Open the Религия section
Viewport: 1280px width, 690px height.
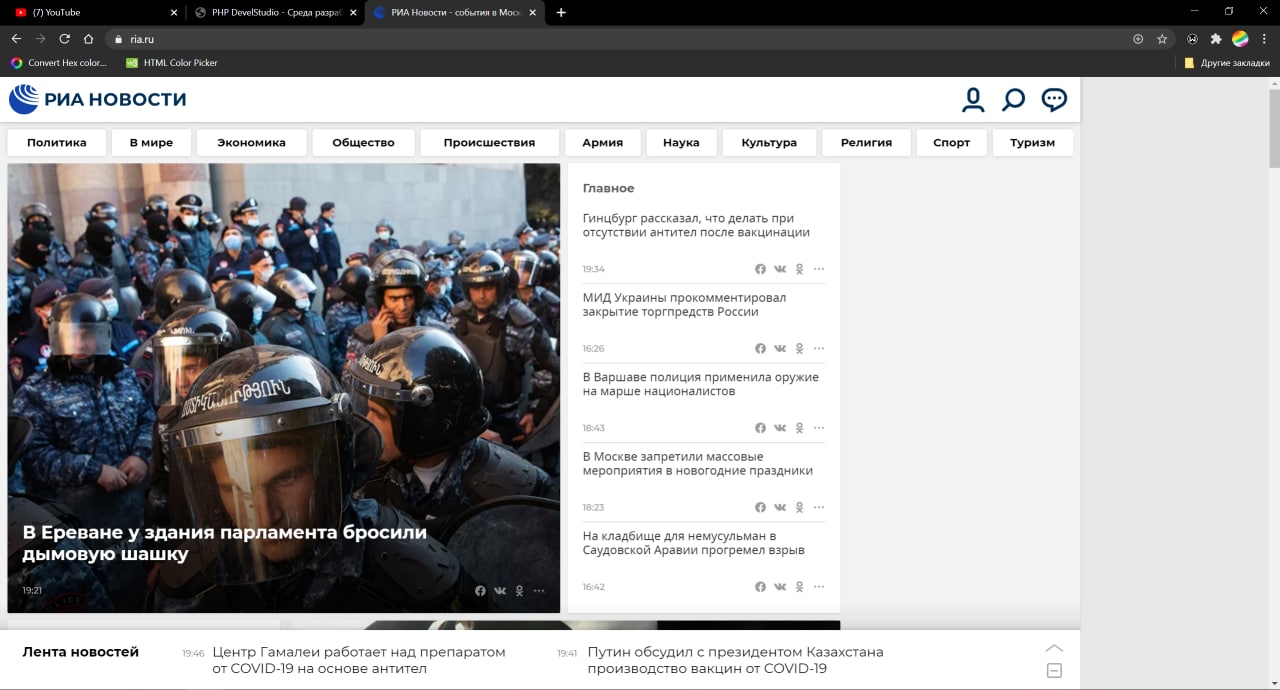[x=866, y=142]
